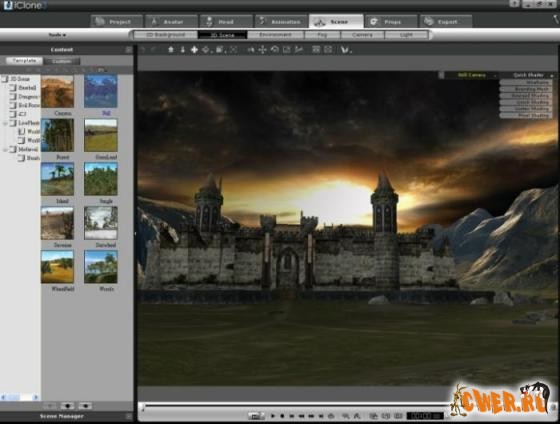Choose the Forest scene thumbnail

tap(58, 135)
